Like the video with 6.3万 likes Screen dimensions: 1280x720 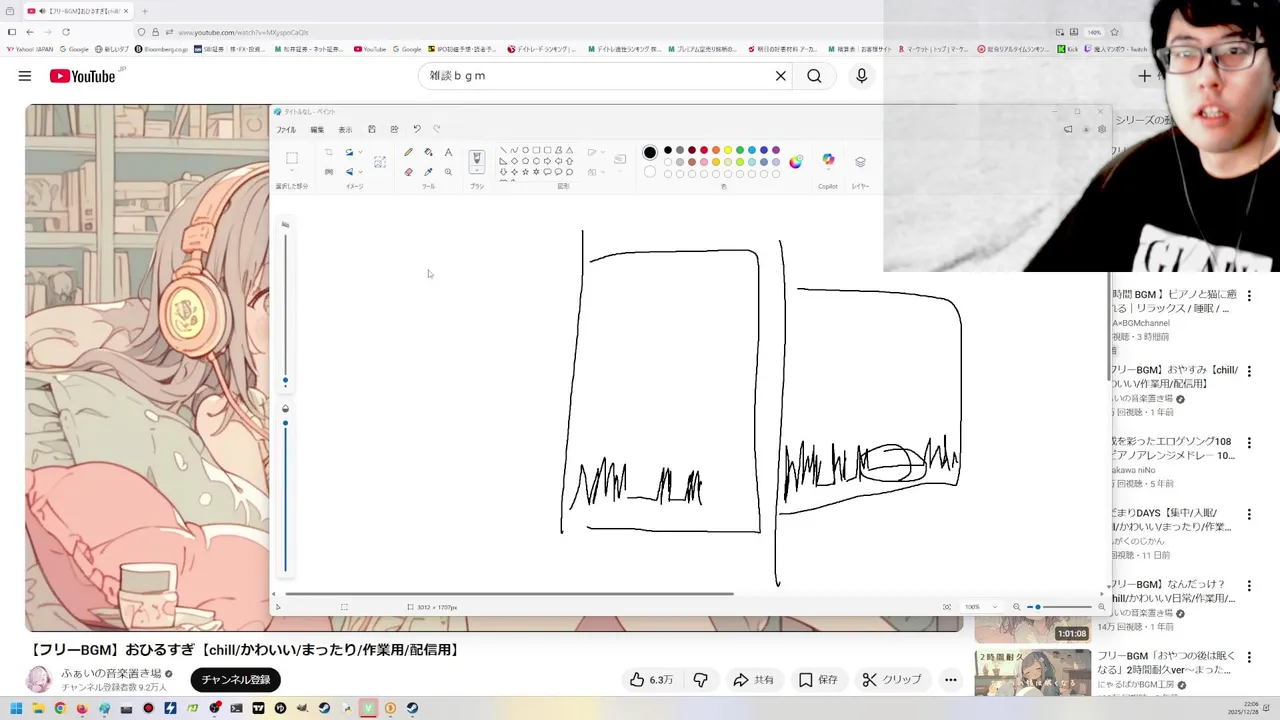[x=651, y=680]
